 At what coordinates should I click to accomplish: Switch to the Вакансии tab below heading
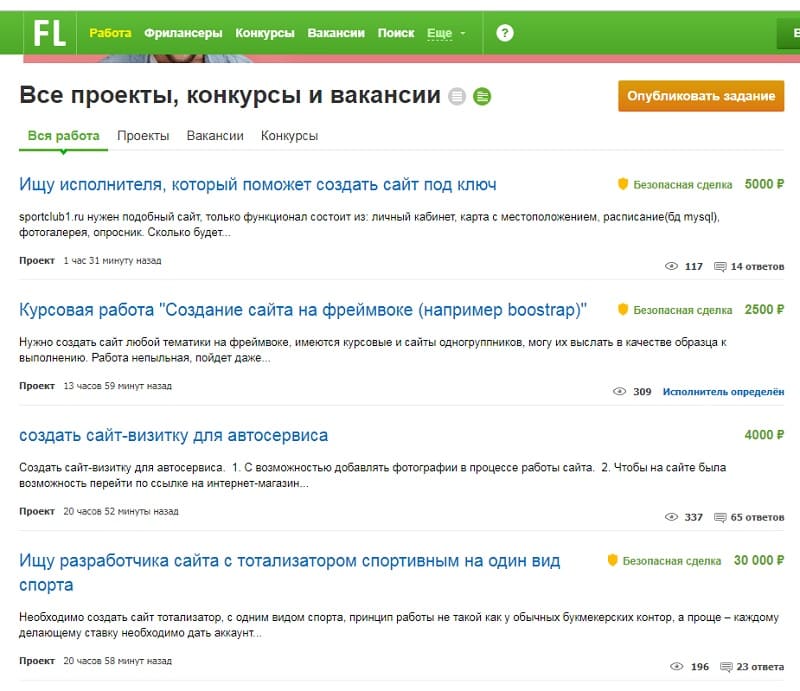[x=215, y=136]
